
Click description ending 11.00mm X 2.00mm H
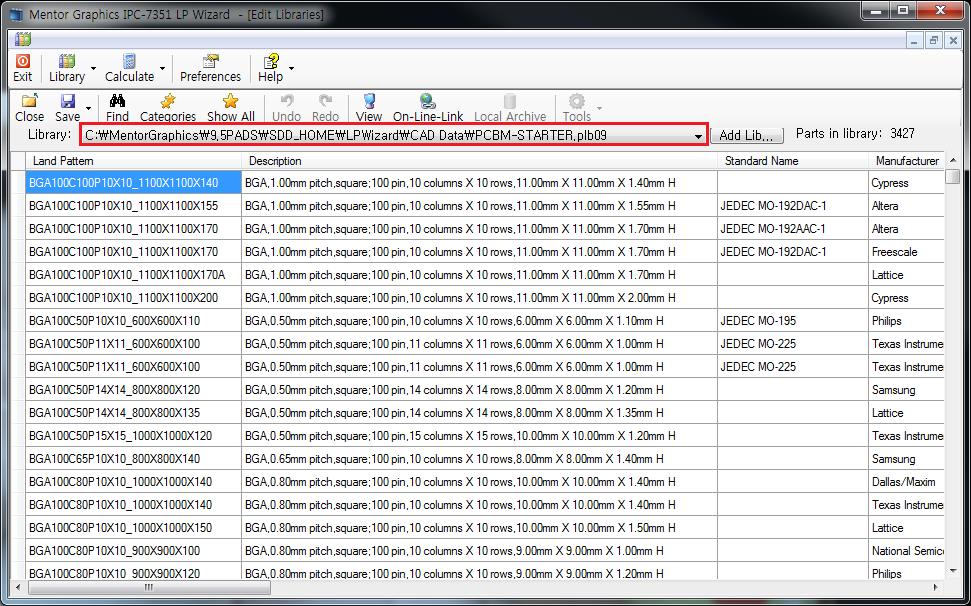(479, 298)
